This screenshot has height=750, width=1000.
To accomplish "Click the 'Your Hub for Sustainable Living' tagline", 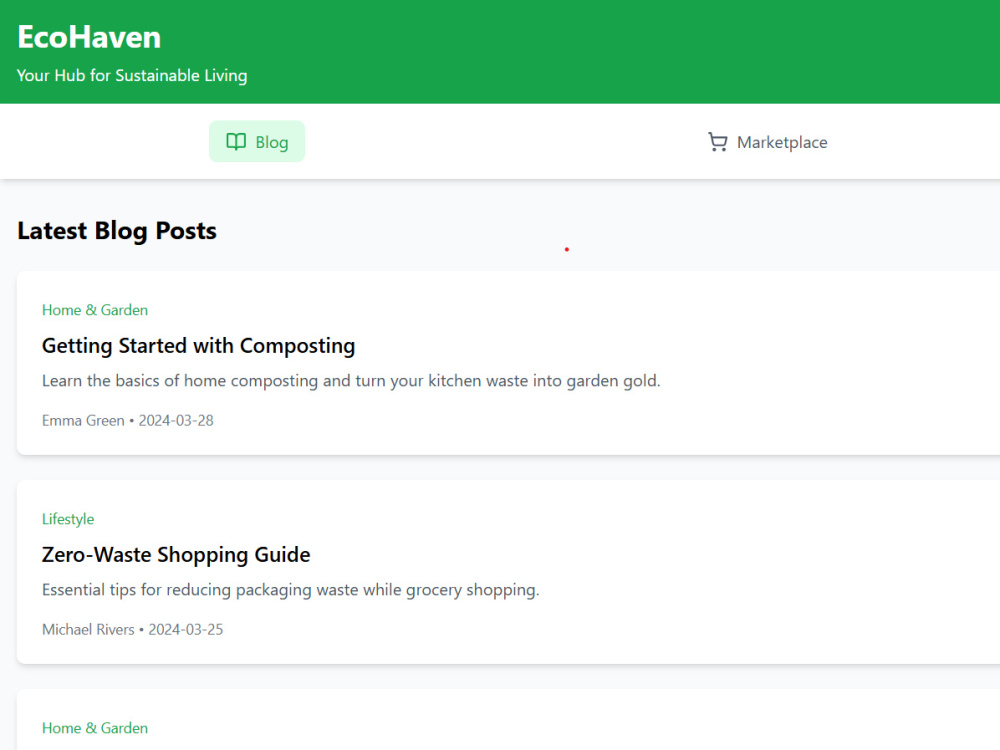I will click(132, 75).
